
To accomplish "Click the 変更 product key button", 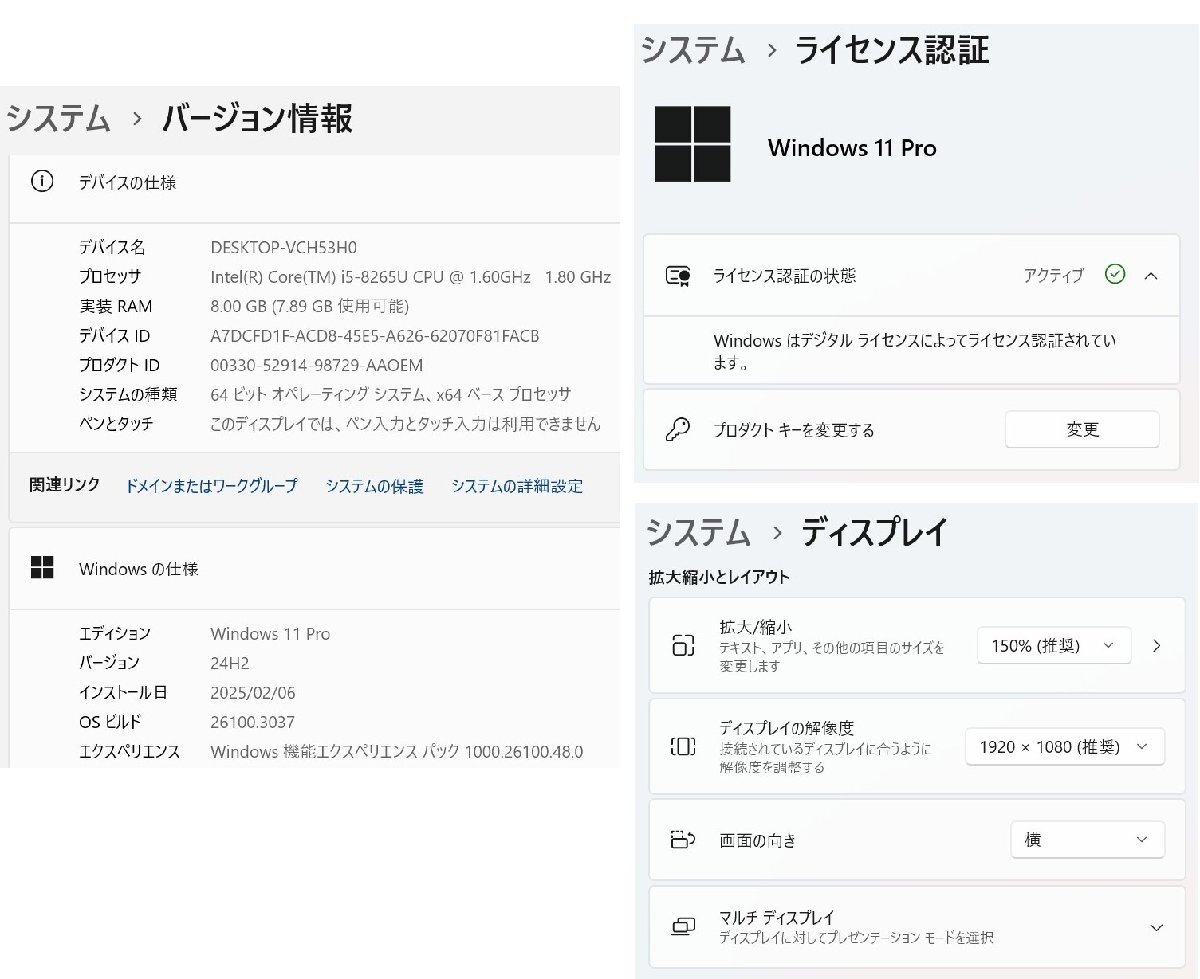I will click(1082, 429).
